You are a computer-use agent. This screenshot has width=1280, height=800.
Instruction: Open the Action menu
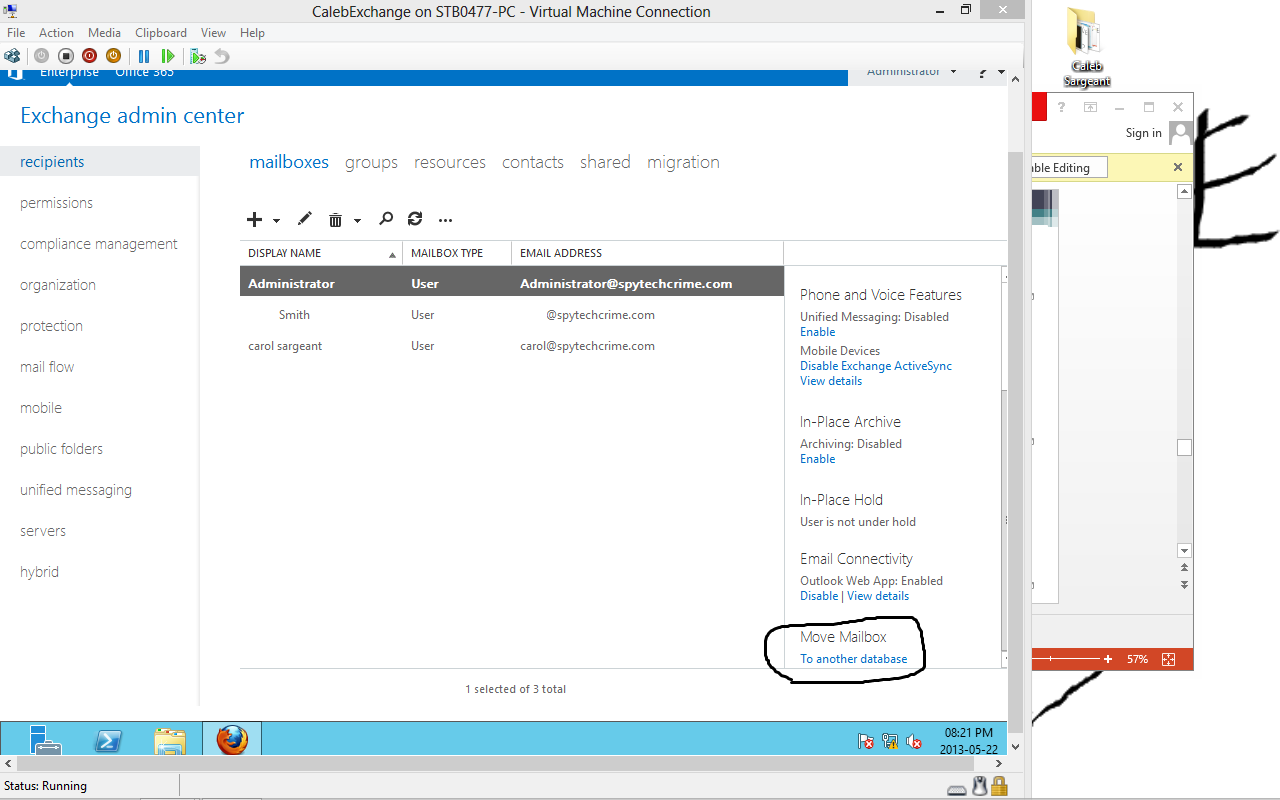57,33
